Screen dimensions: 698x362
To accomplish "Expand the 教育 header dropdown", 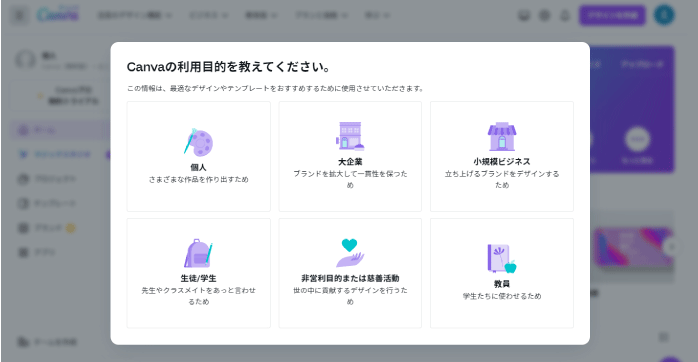I will point(261,15).
